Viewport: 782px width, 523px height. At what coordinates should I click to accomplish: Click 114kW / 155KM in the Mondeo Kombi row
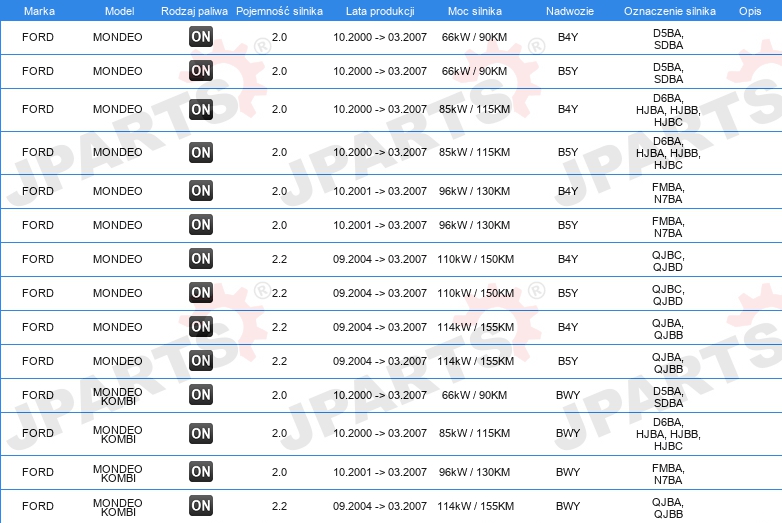(x=475, y=506)
